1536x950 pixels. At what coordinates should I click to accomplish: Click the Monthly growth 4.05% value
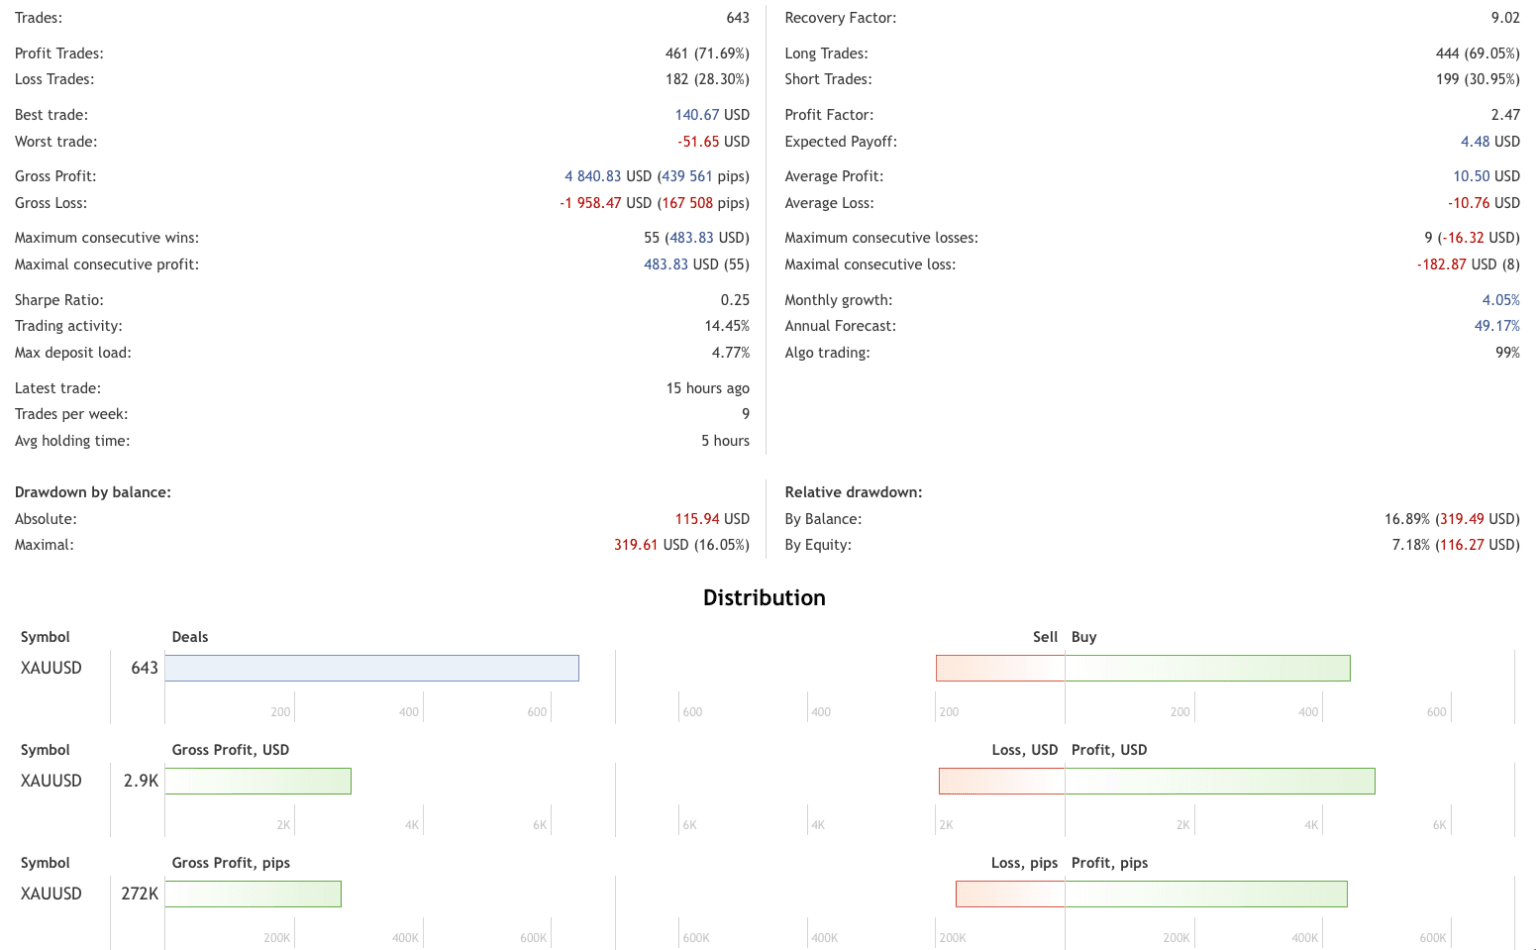1500,300
